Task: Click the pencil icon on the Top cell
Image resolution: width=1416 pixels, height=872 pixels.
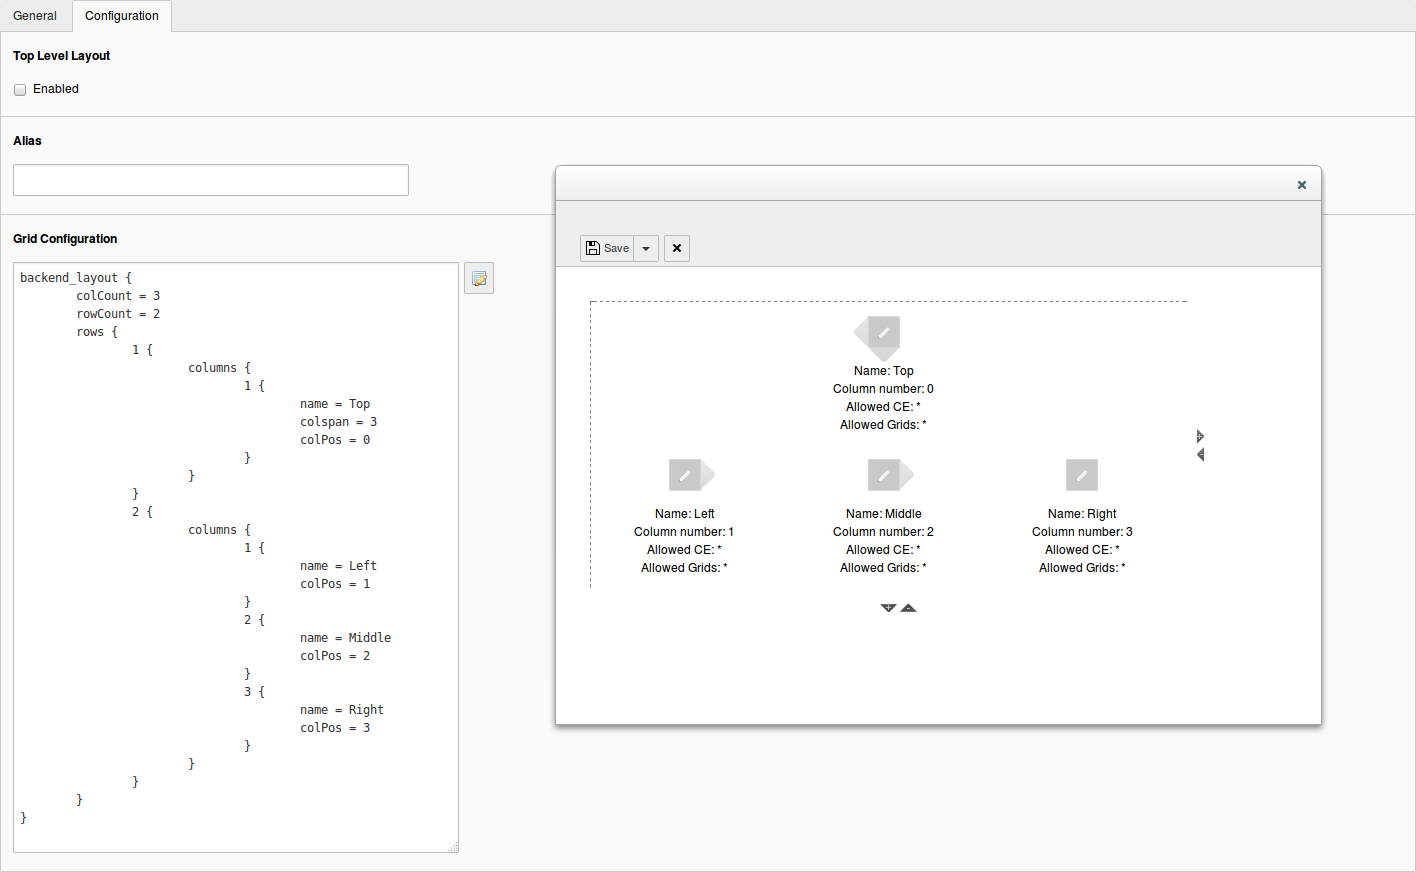Action: (884, 332)
